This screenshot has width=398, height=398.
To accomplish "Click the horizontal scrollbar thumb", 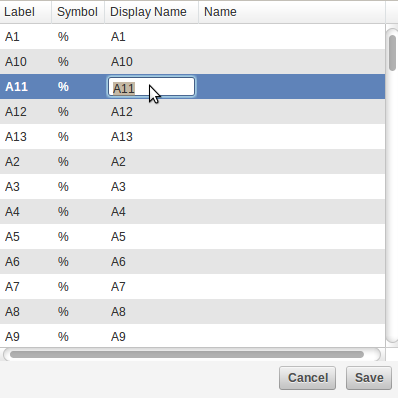I will (187, 354).
